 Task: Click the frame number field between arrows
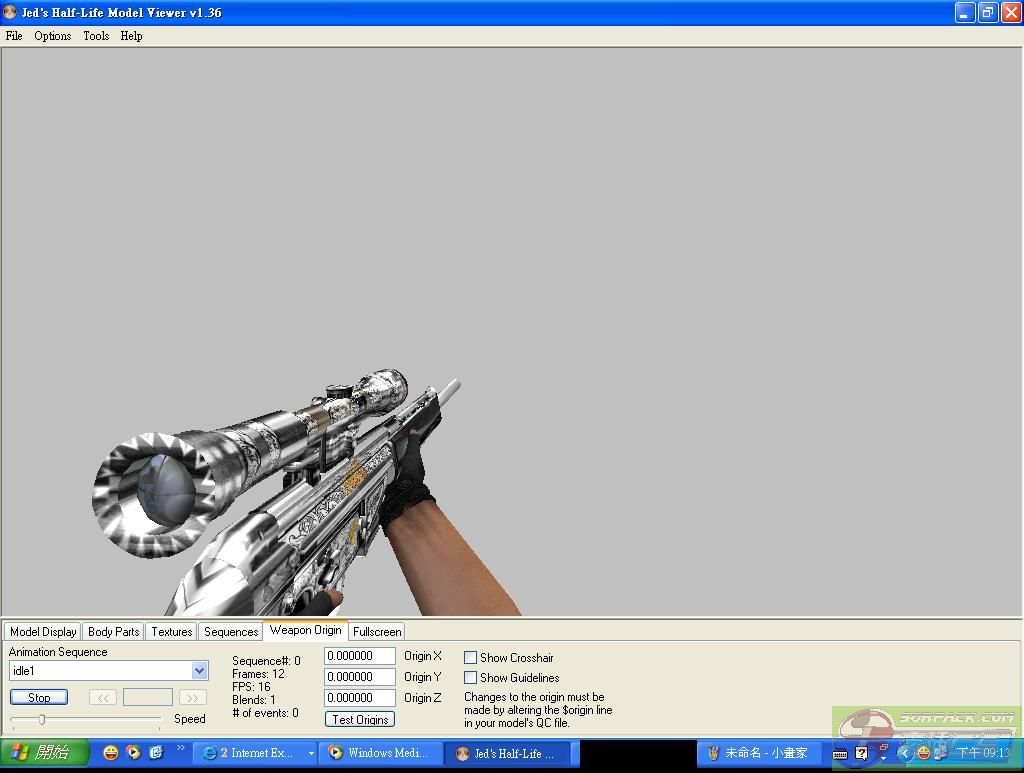(148, 697)
